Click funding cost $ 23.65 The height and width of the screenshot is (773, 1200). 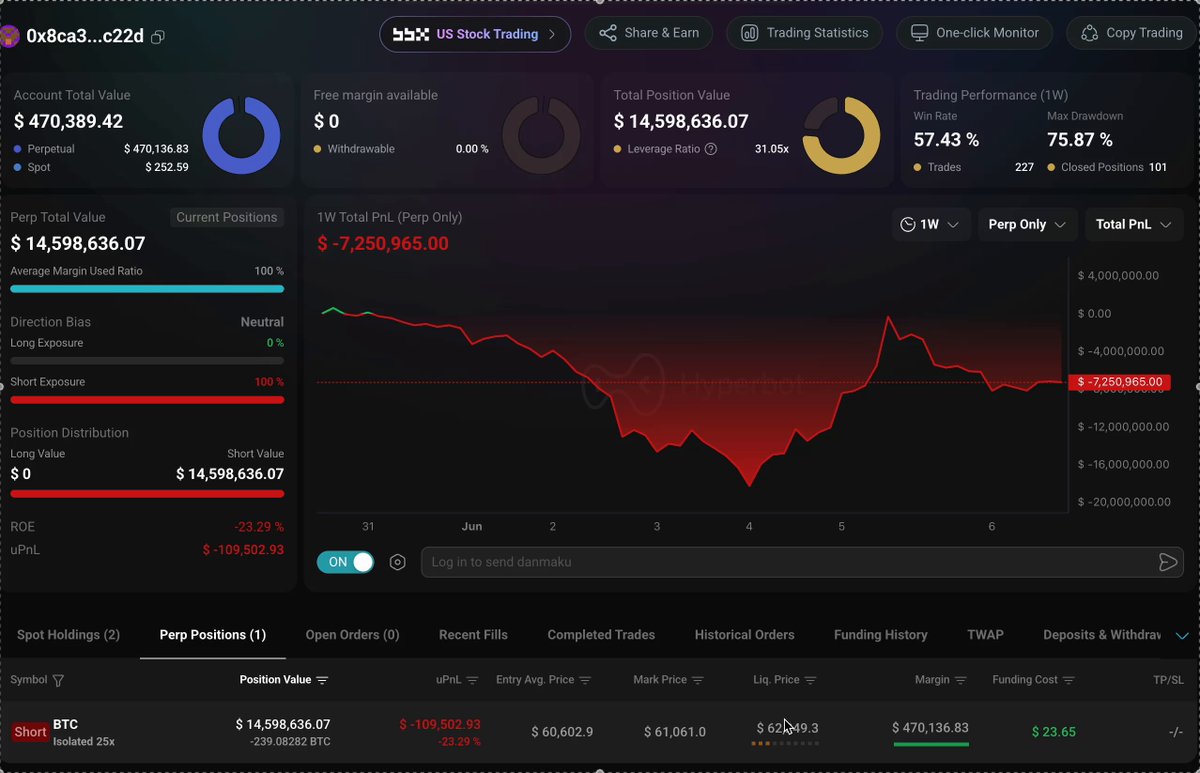click(x=1053, y=732)
